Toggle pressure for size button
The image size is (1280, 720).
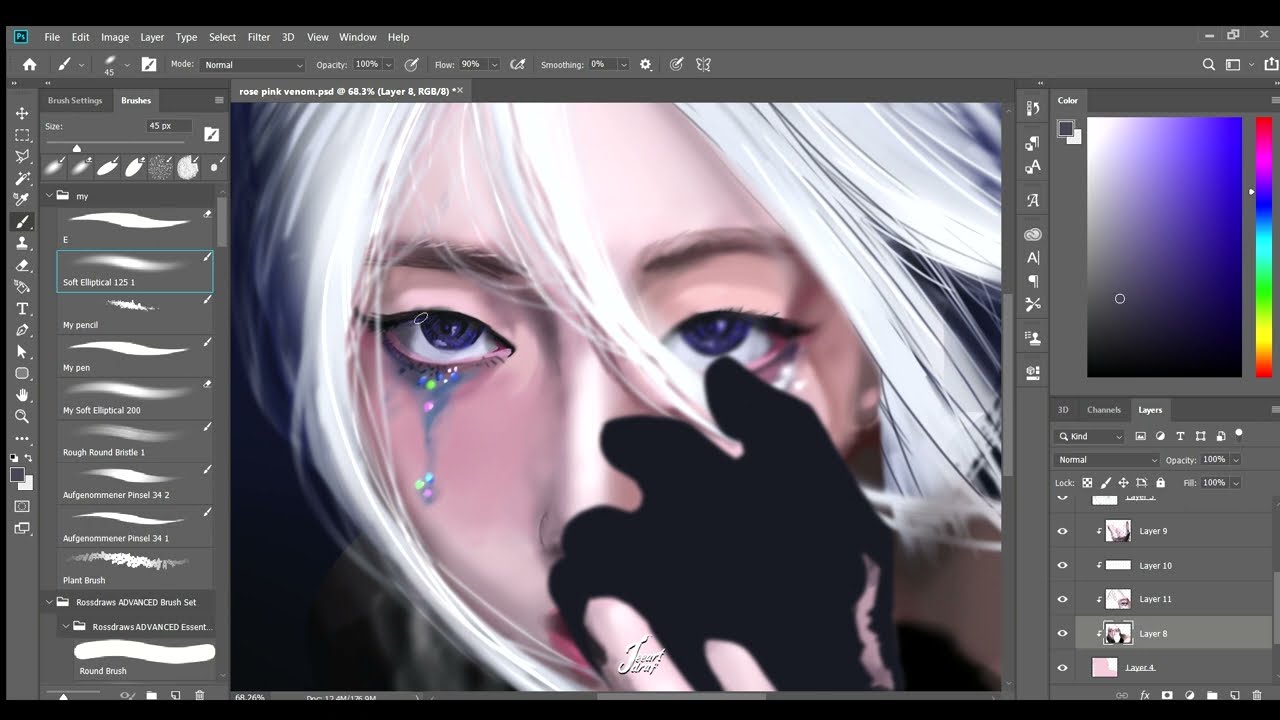click(676, 64)
